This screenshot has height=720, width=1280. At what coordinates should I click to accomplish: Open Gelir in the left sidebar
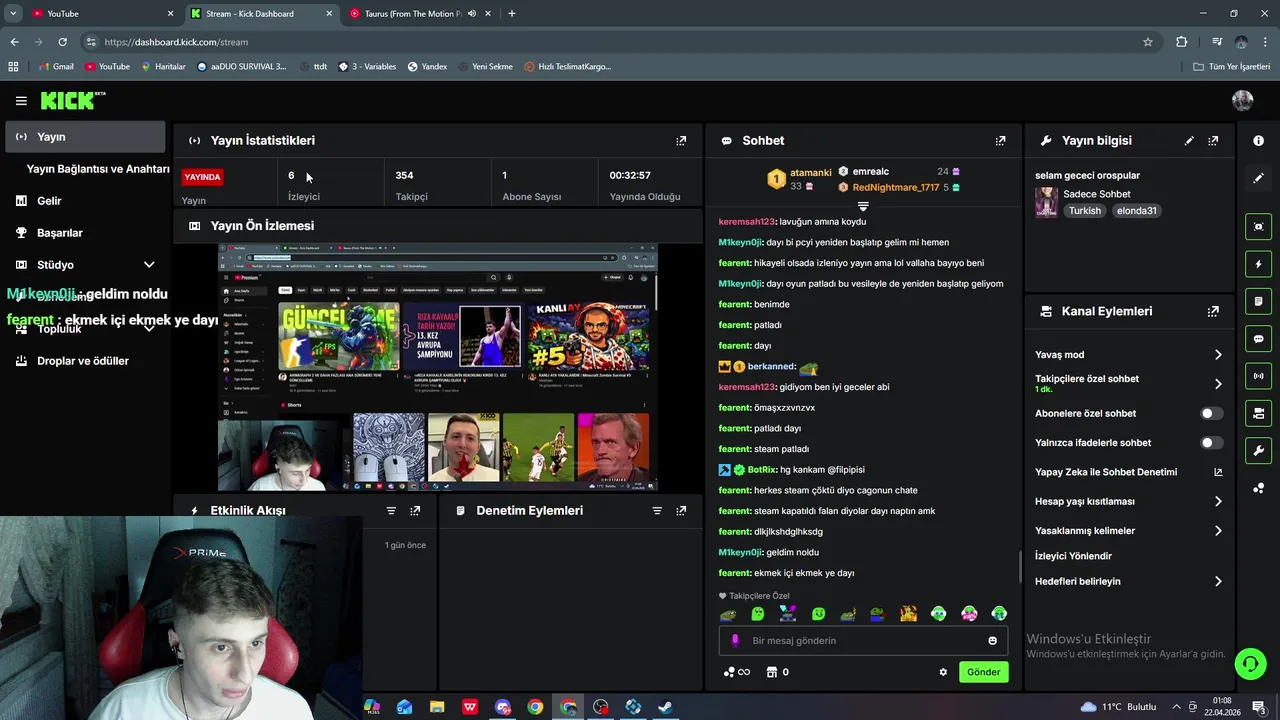click(x=85, y=201)
